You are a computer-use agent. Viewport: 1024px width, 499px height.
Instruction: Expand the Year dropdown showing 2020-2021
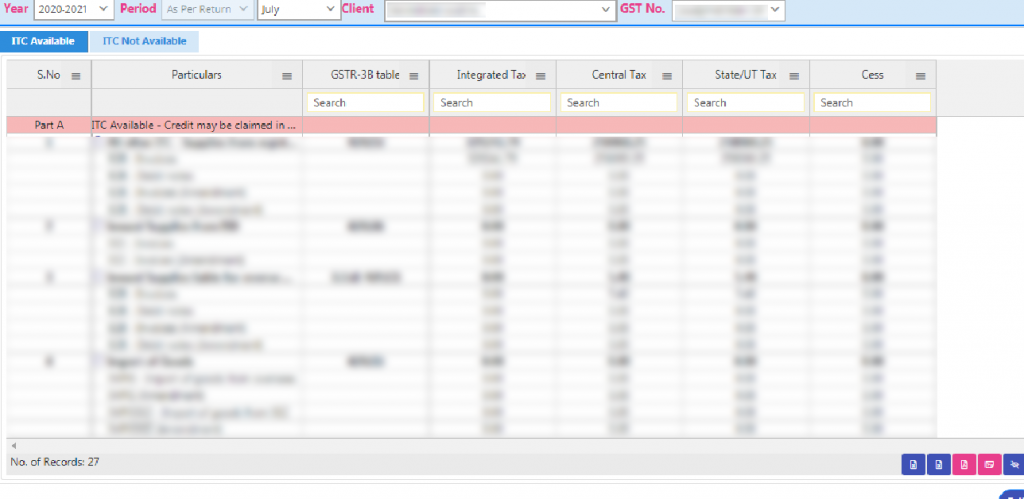[74, 10]
